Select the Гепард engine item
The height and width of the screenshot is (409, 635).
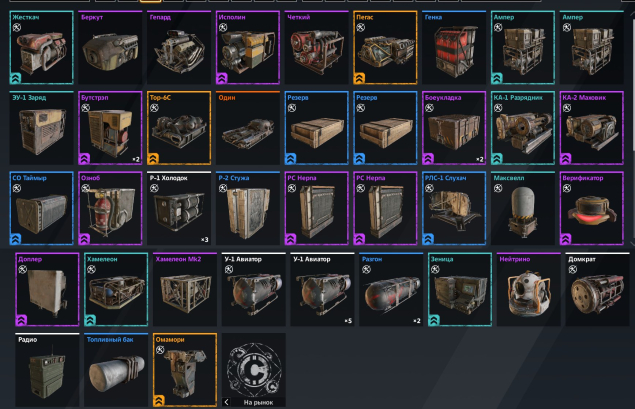click(x=179, y=47)
